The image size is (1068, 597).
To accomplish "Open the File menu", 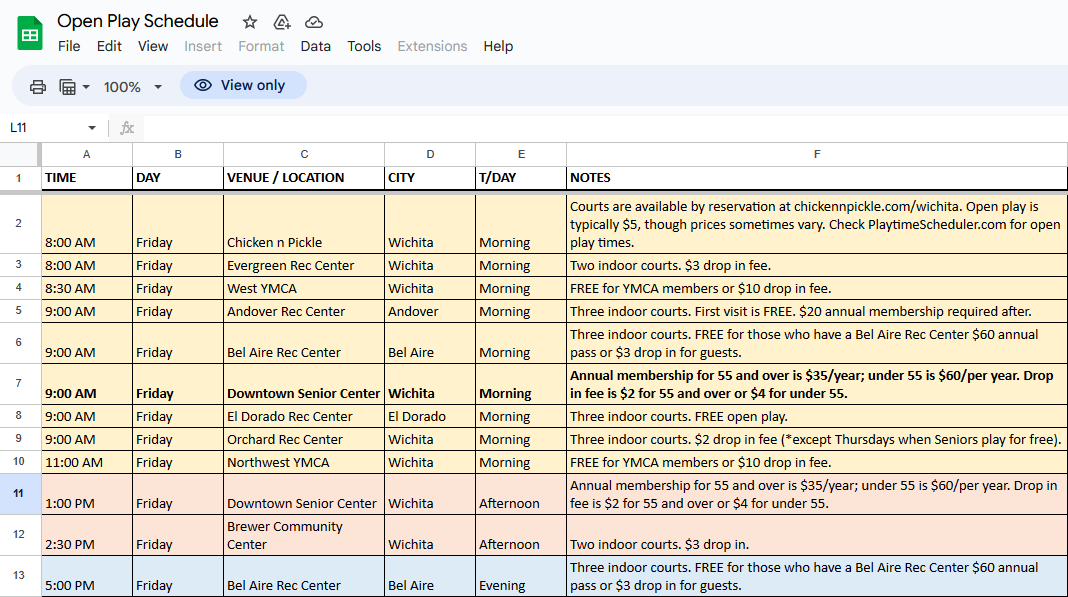I will click(69, 46).
